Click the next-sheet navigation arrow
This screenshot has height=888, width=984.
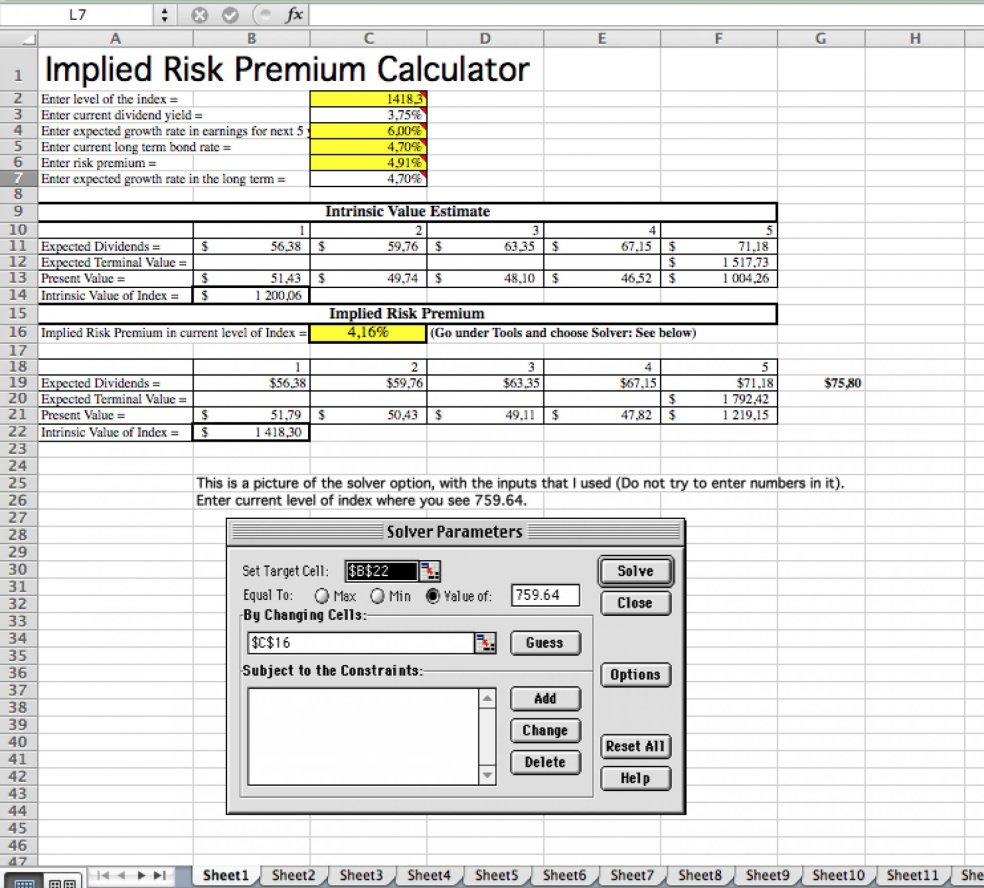tap(142, 875)
